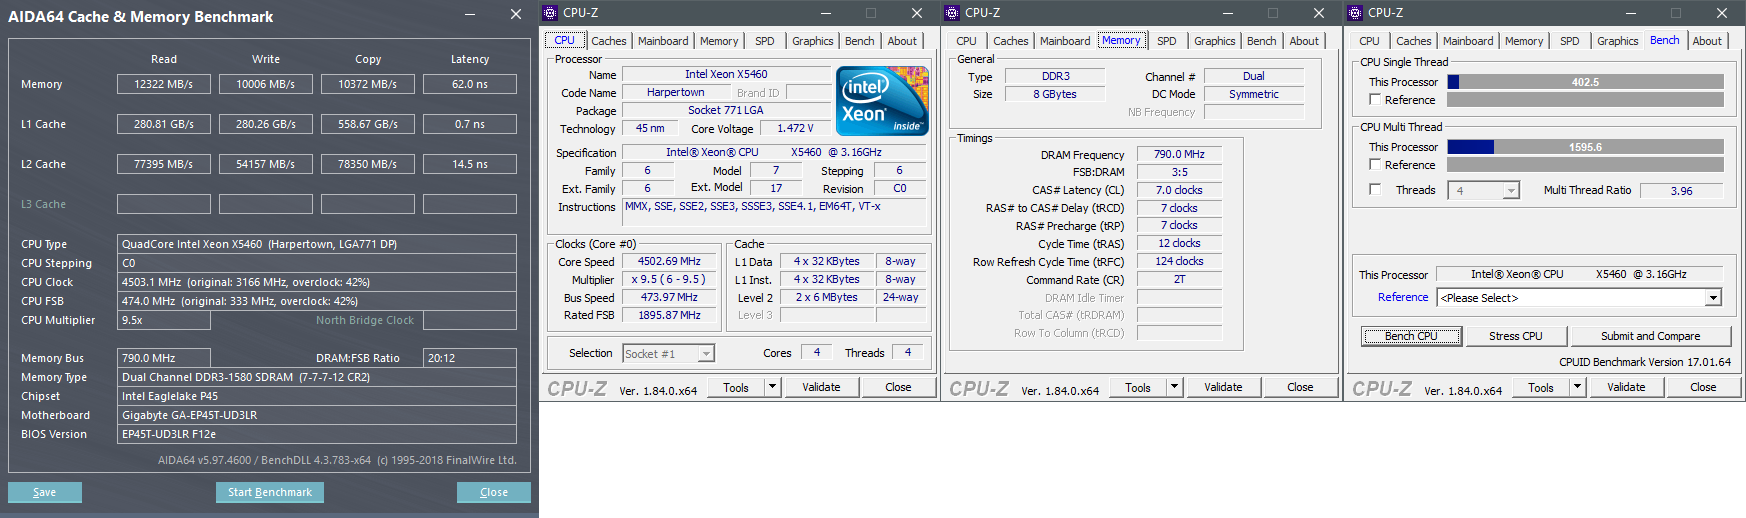Click Validate in first CPU-Z window

click(821, 387)
